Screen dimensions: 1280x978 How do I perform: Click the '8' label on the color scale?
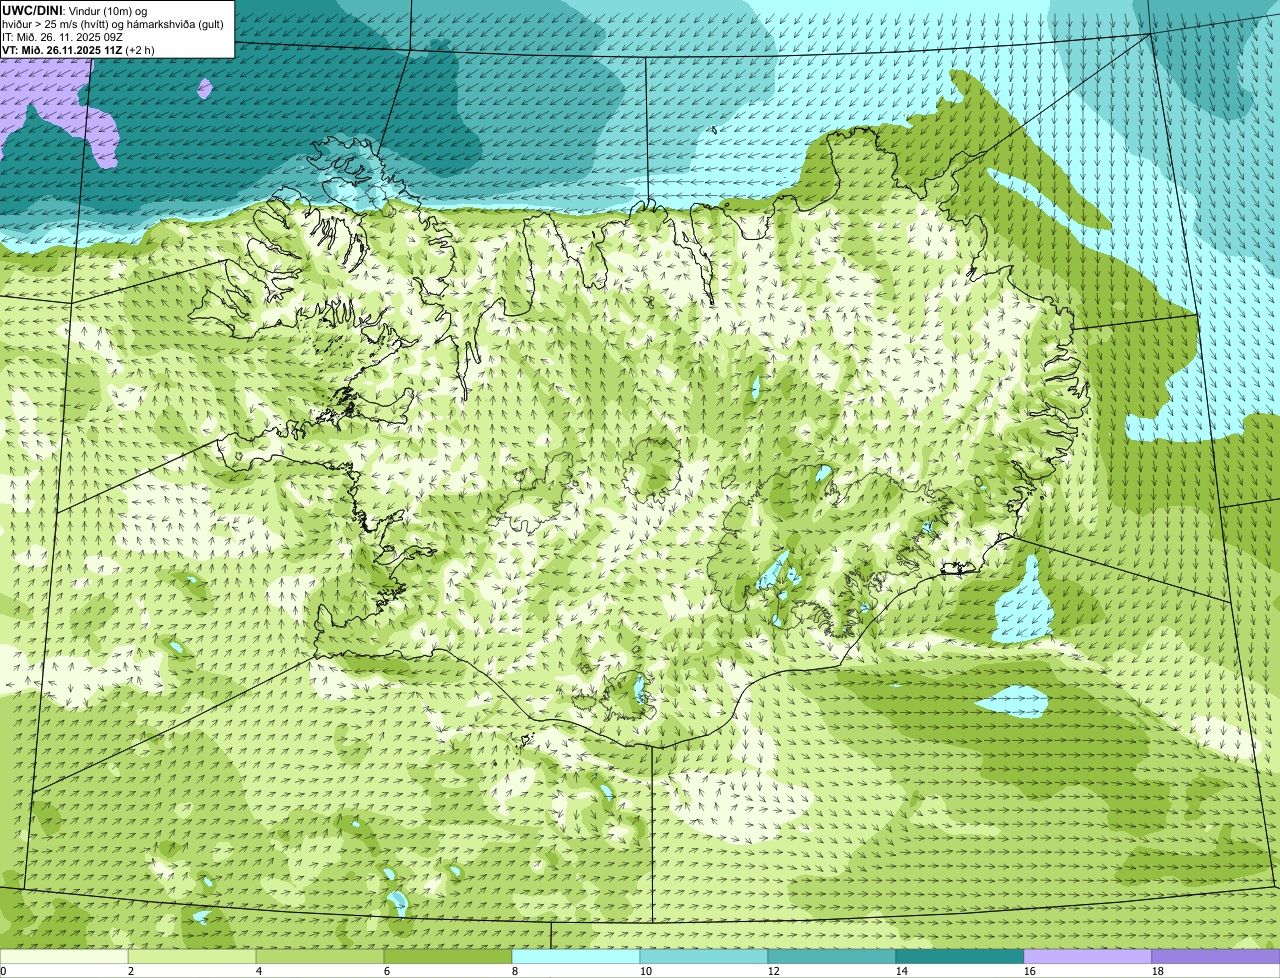[x=515, y=971]
